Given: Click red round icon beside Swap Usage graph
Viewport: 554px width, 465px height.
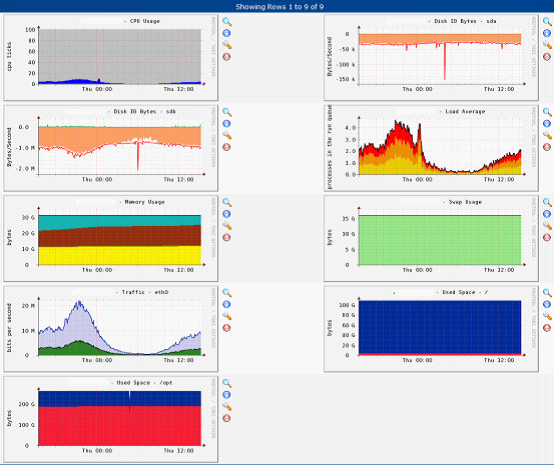Looking at the screenshot, I should (x=547, y=237).
